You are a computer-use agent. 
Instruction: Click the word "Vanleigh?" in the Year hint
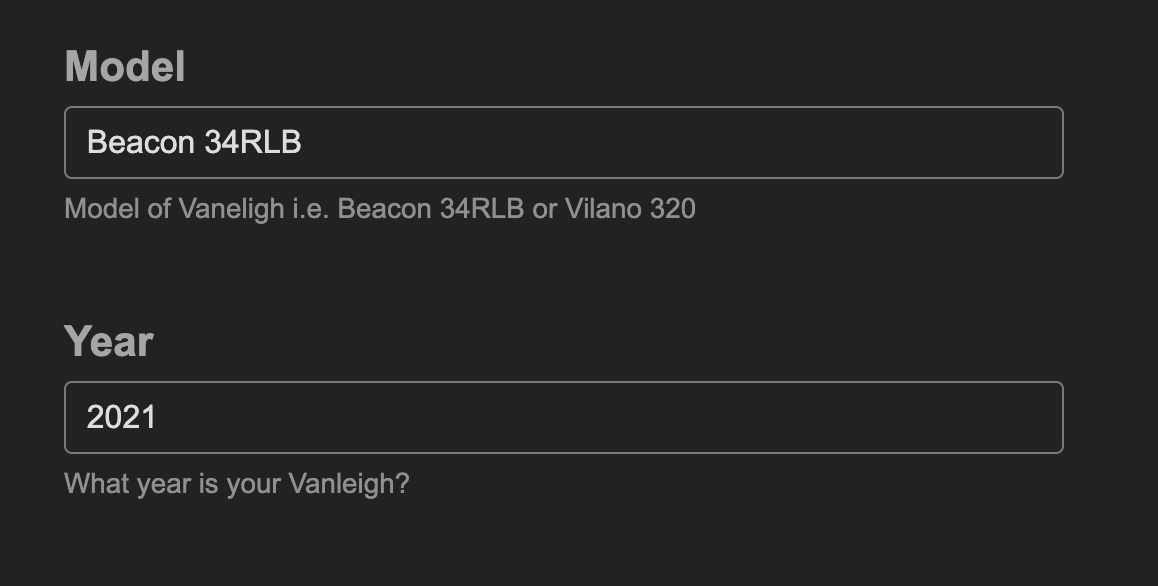pos(349,484)
